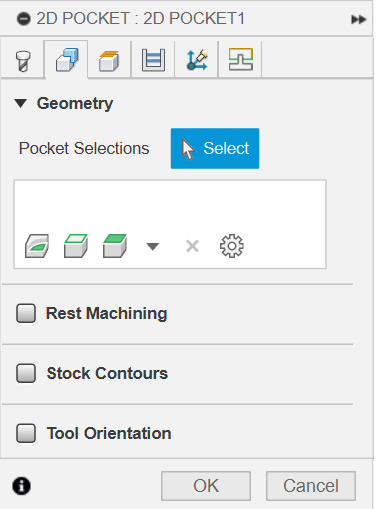Enable the Tool Orientation checkbox
Screen dimensions: 376x509
point(26,433)
